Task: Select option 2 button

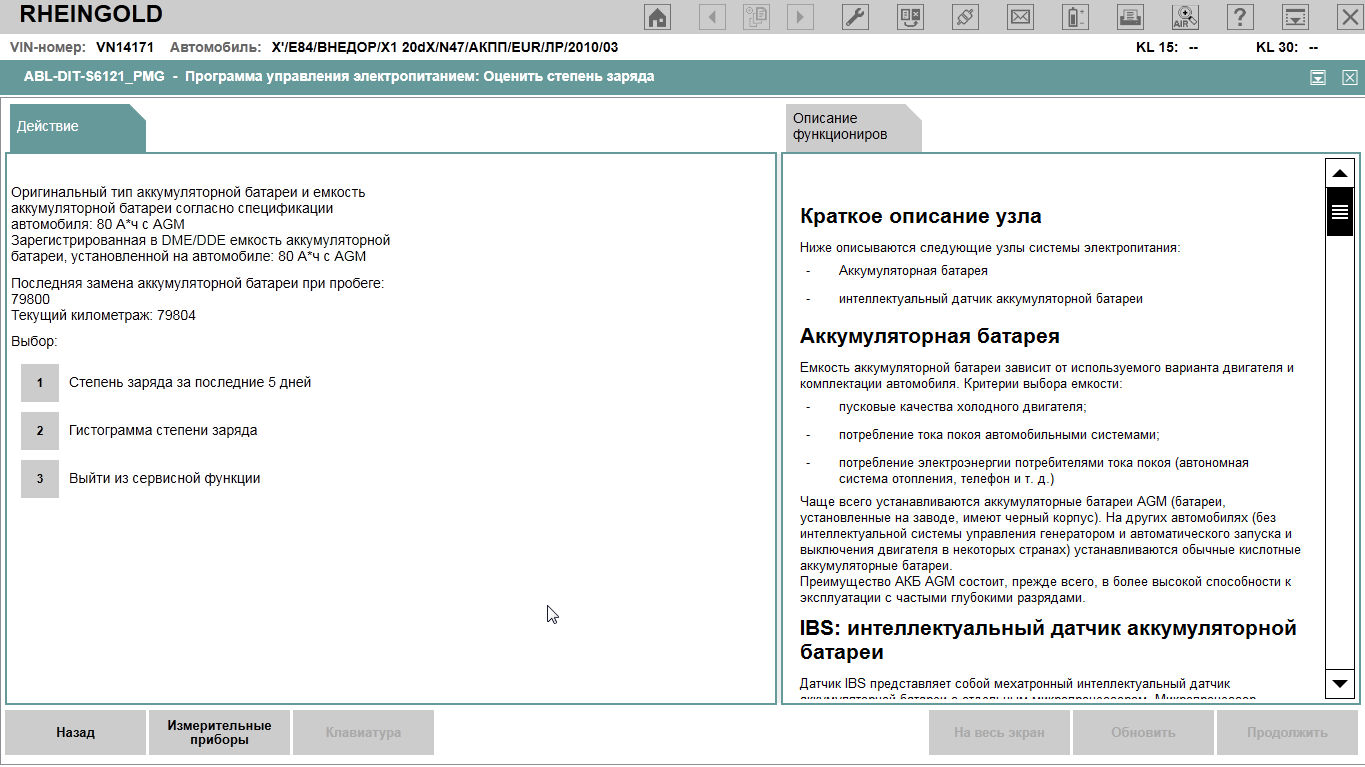Action: (40, 431)
